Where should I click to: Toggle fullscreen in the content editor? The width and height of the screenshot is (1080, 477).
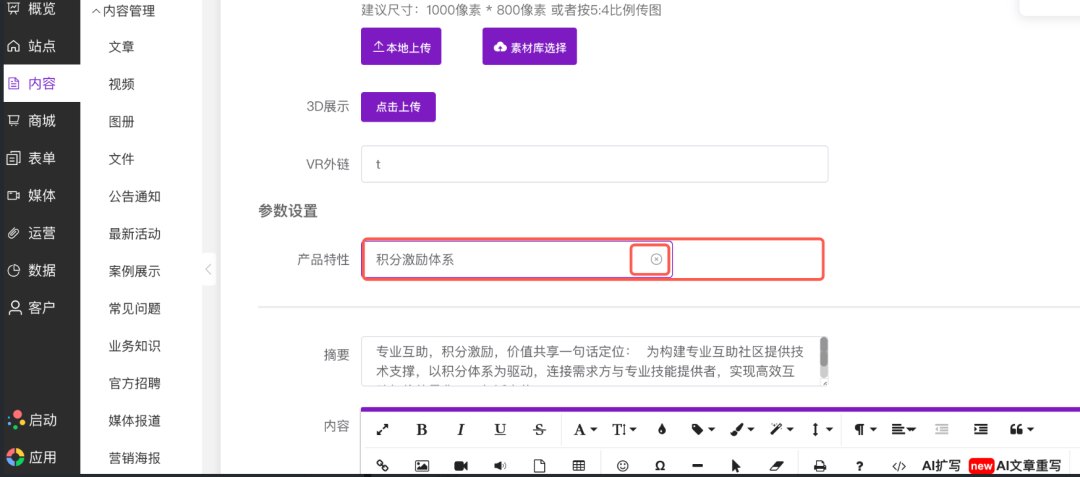[x=383, y=430]
